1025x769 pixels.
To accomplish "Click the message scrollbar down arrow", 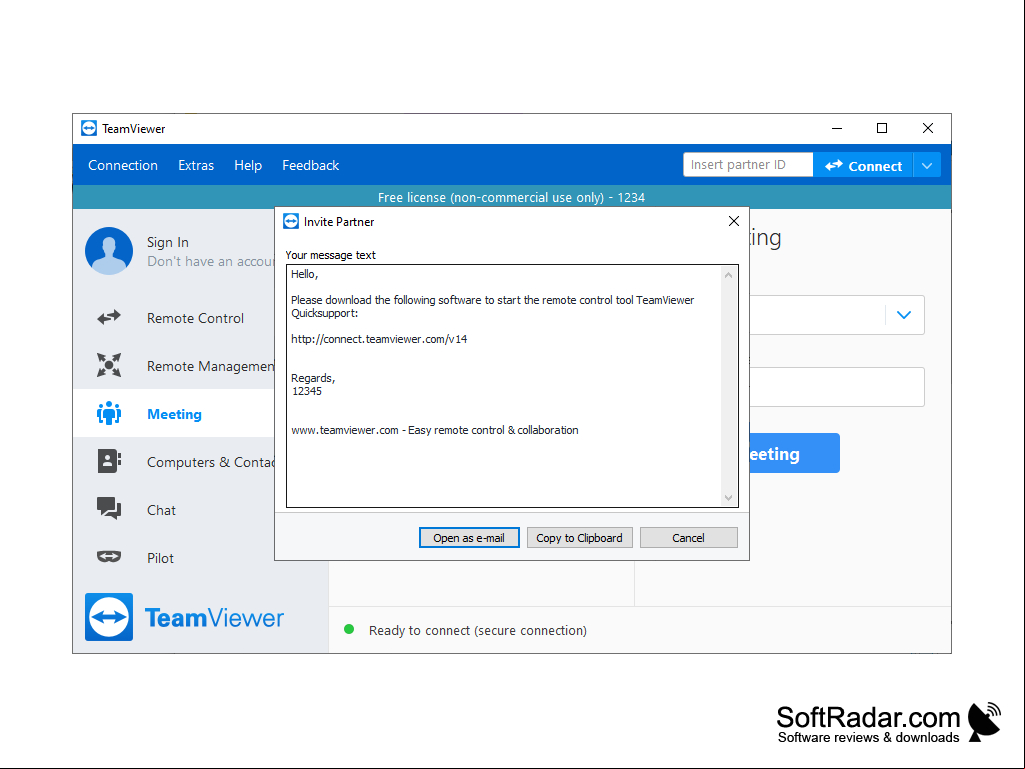I will tap(728, 498).
